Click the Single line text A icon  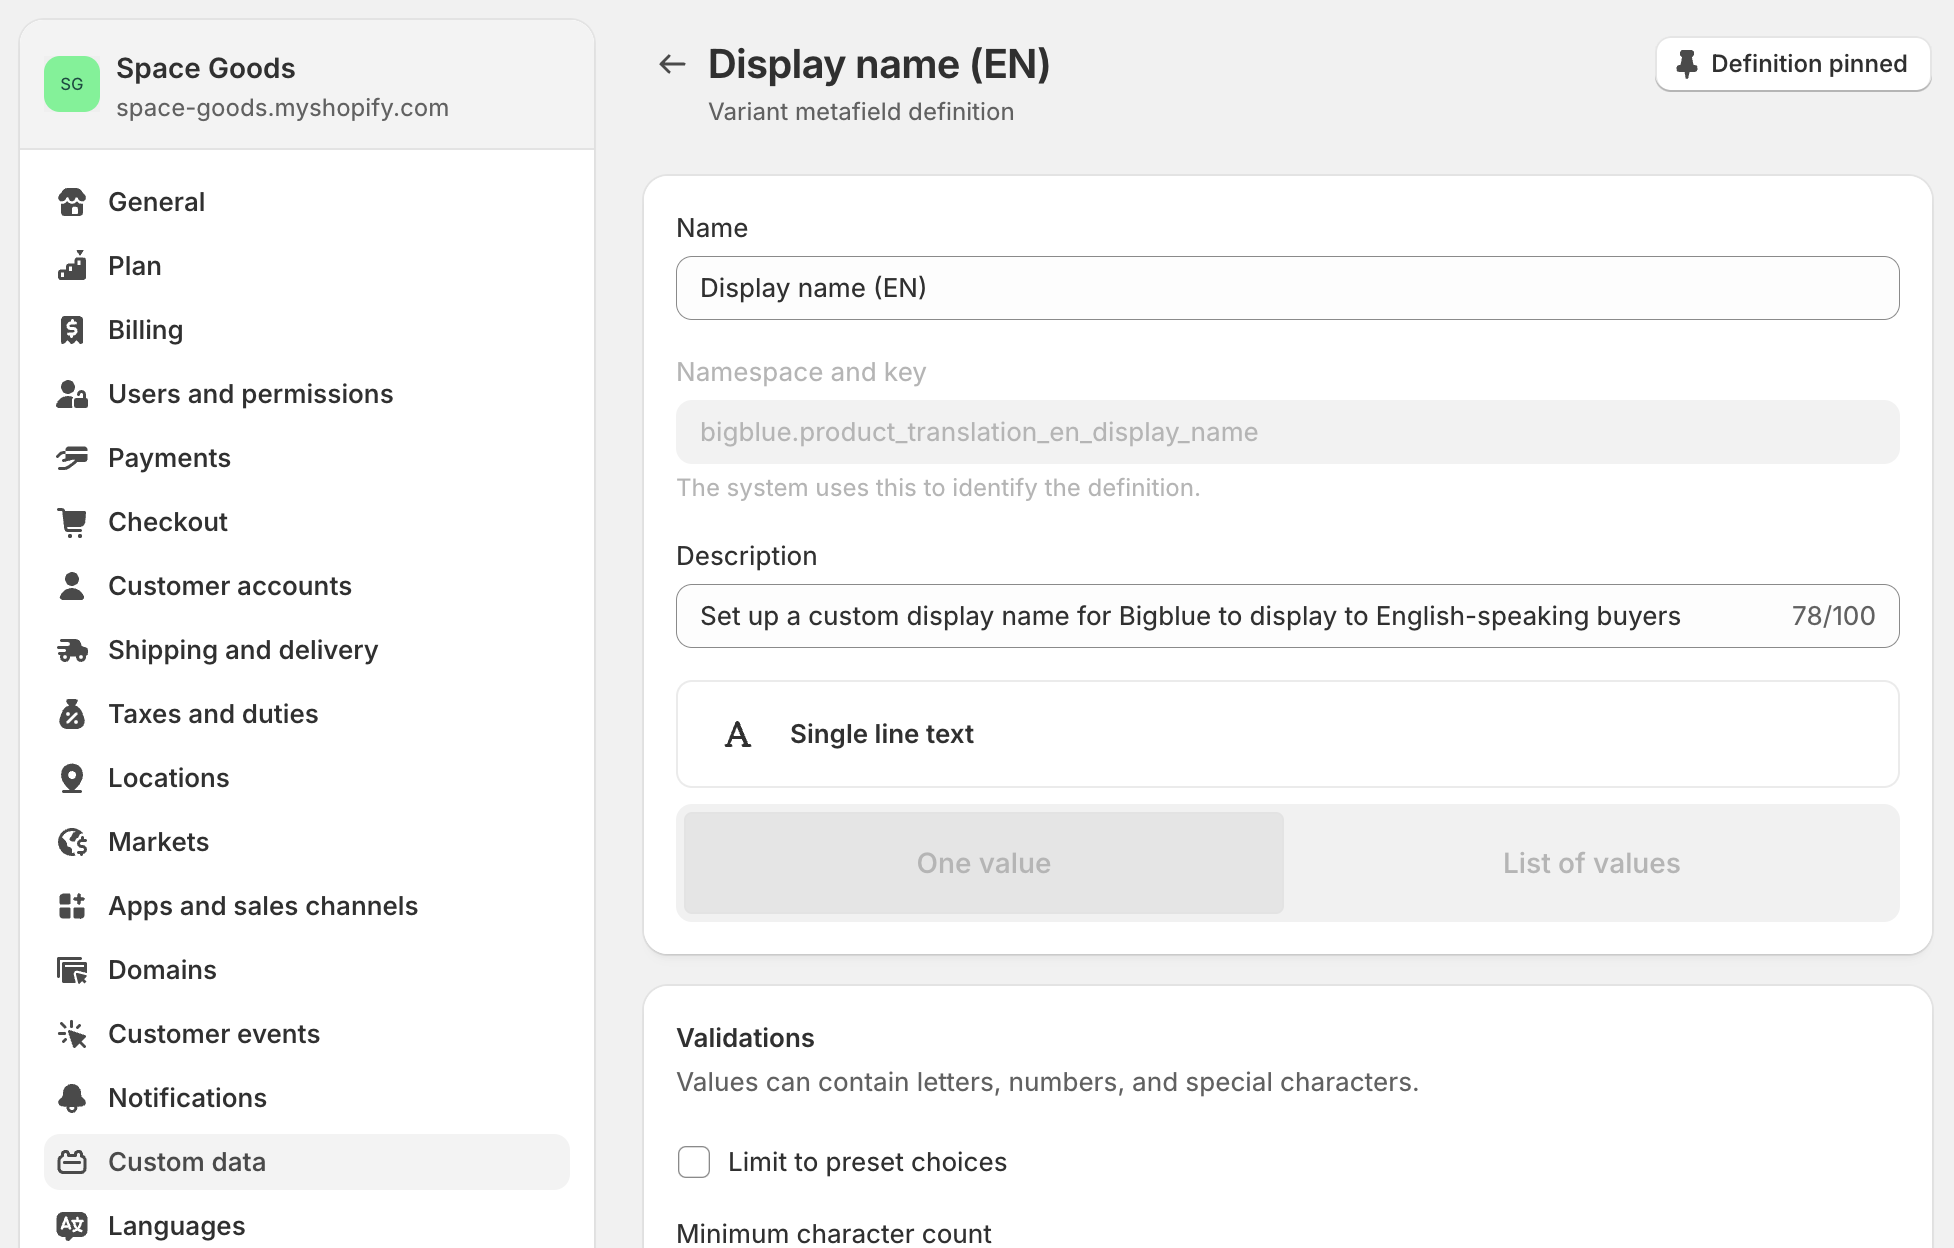pos(738,734)
